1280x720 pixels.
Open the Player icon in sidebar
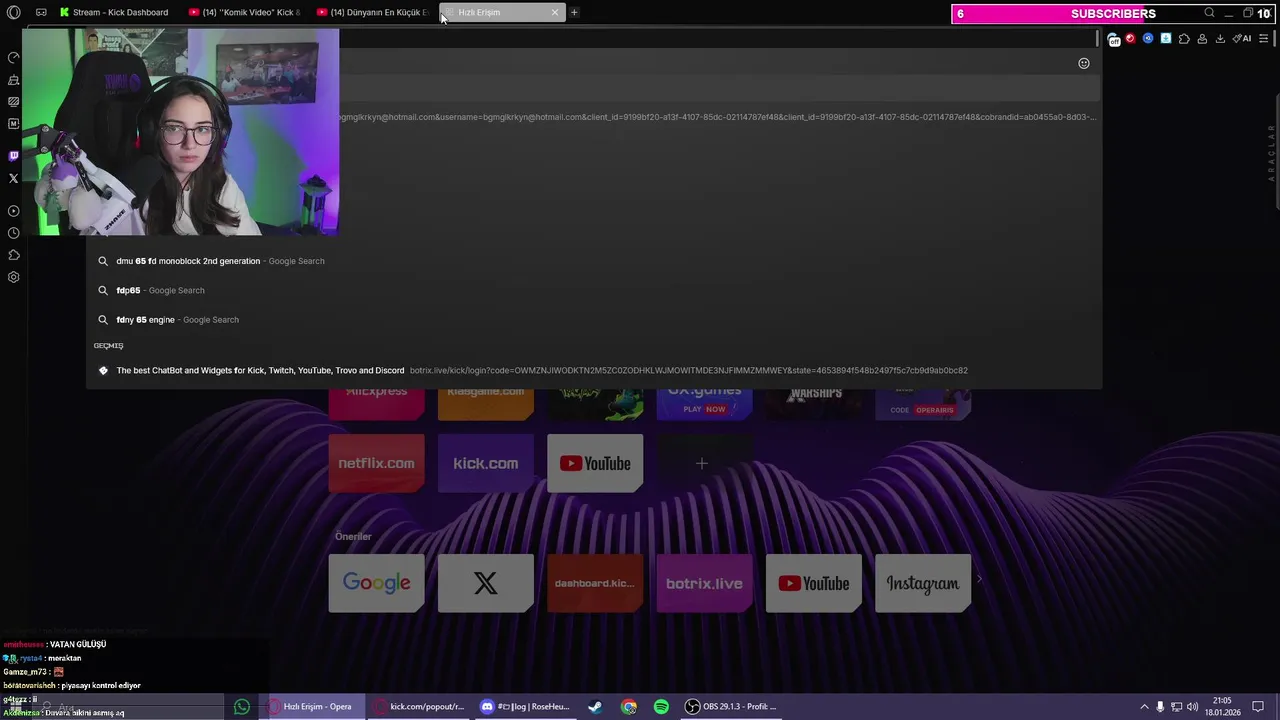pos(13,211)
